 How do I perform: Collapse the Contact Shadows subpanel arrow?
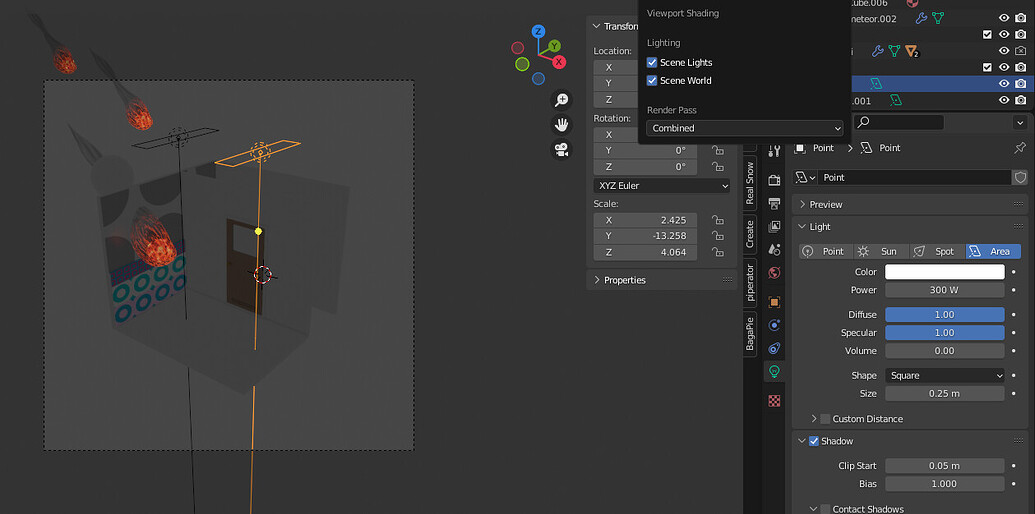(813, 509)
